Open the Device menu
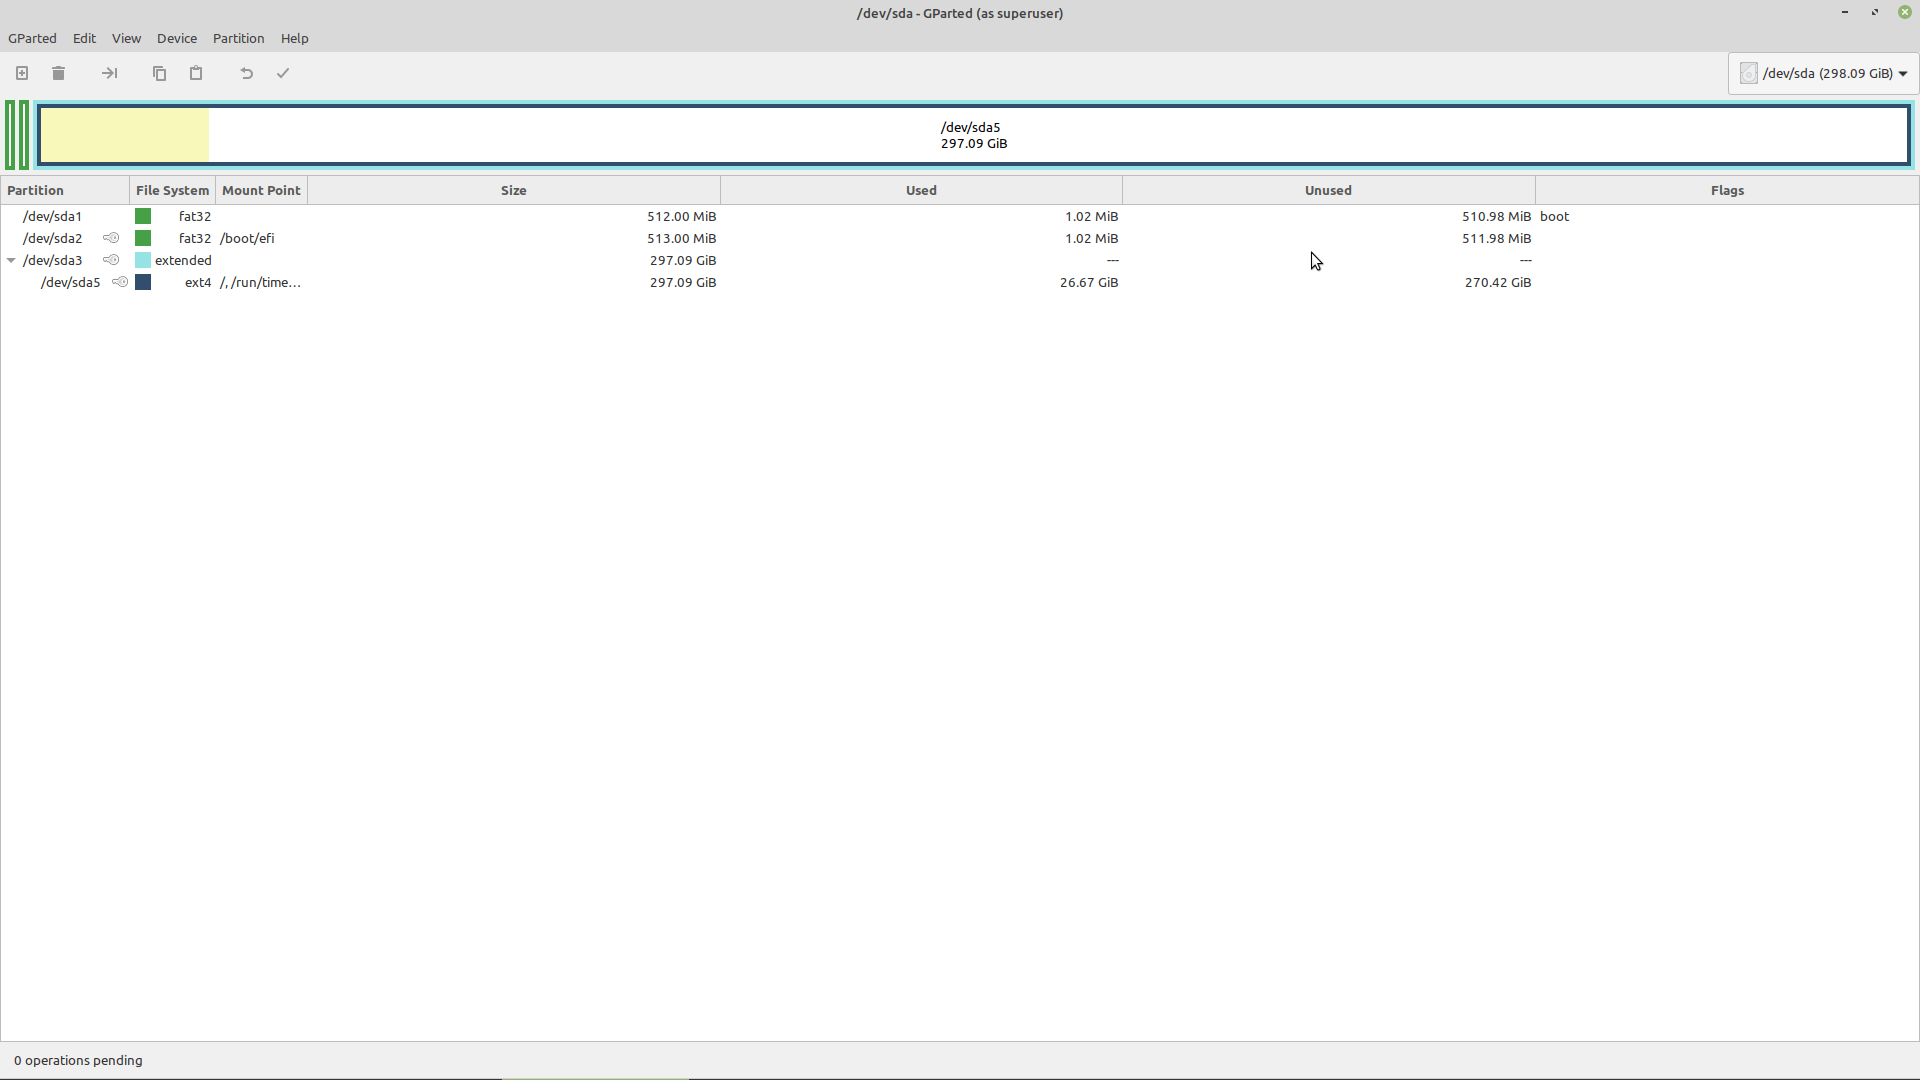Viewport: 1920px width, 1080px height. click(x=176, y=38)
